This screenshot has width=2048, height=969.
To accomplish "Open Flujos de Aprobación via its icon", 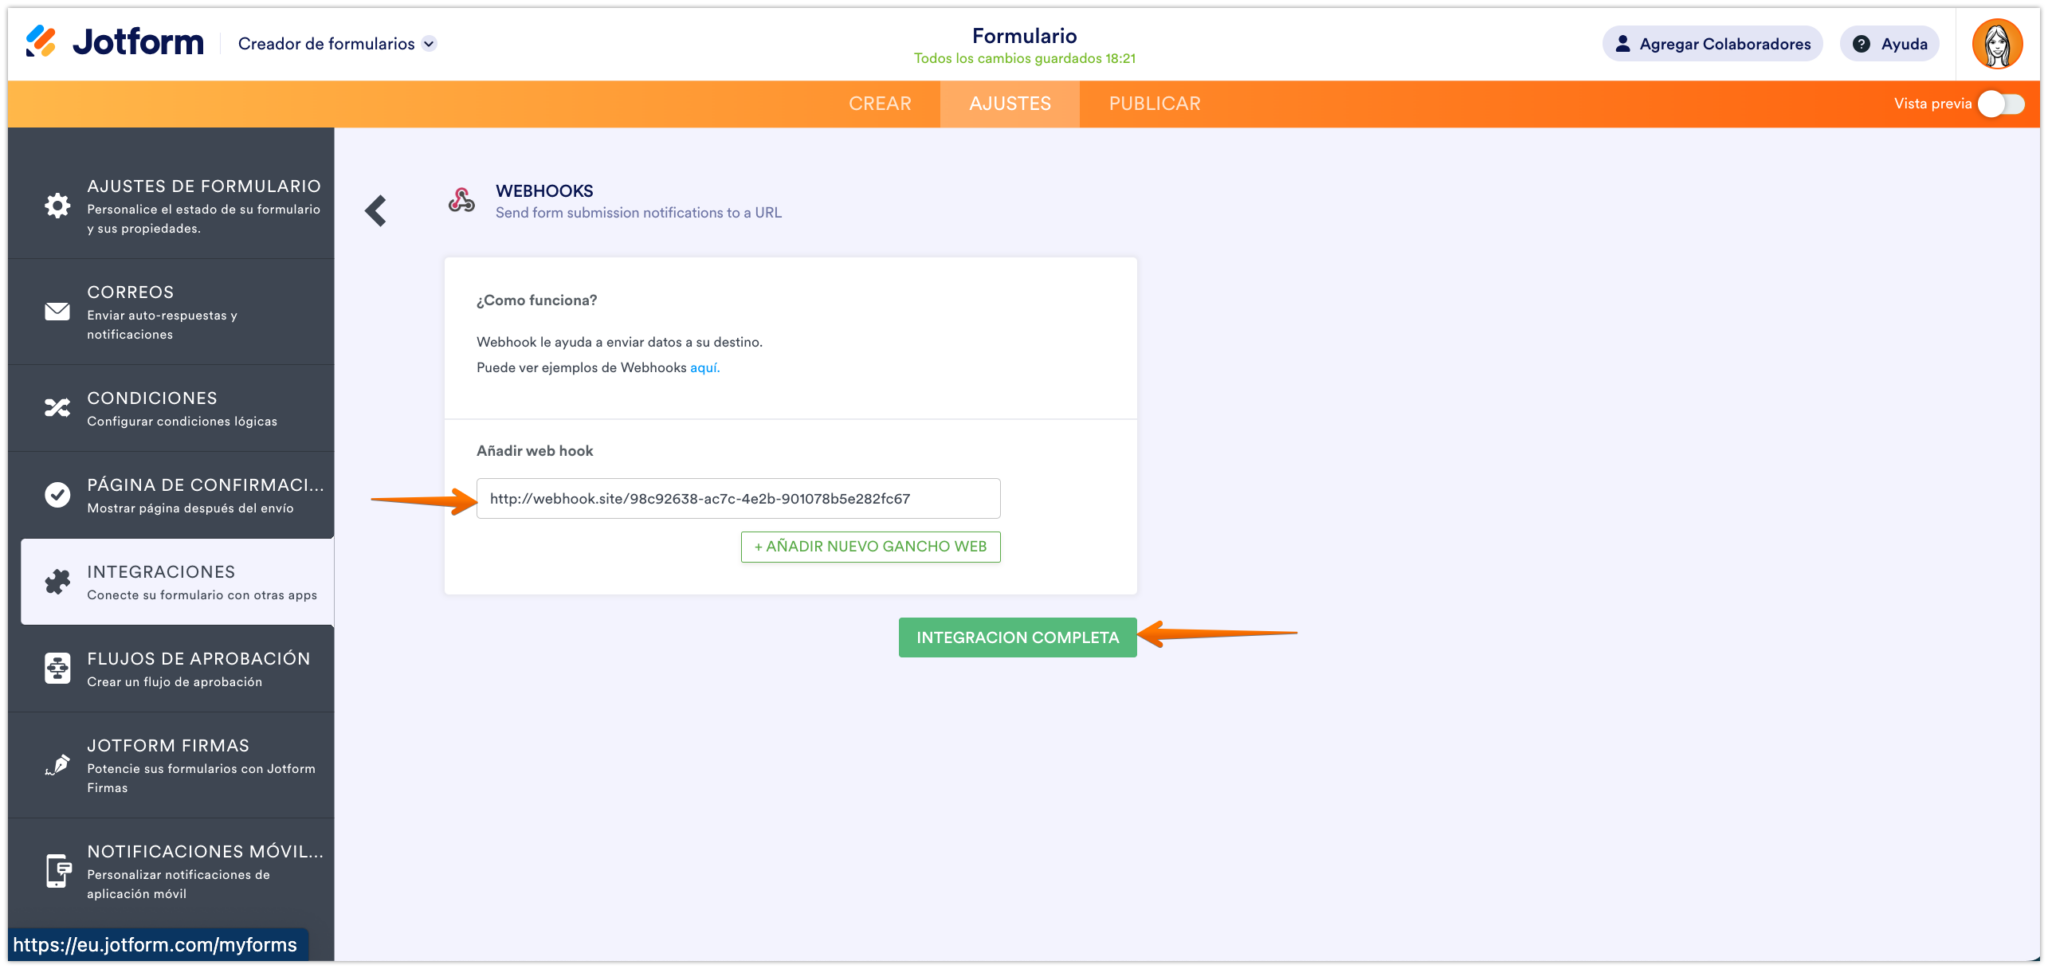I will point(57,668).
